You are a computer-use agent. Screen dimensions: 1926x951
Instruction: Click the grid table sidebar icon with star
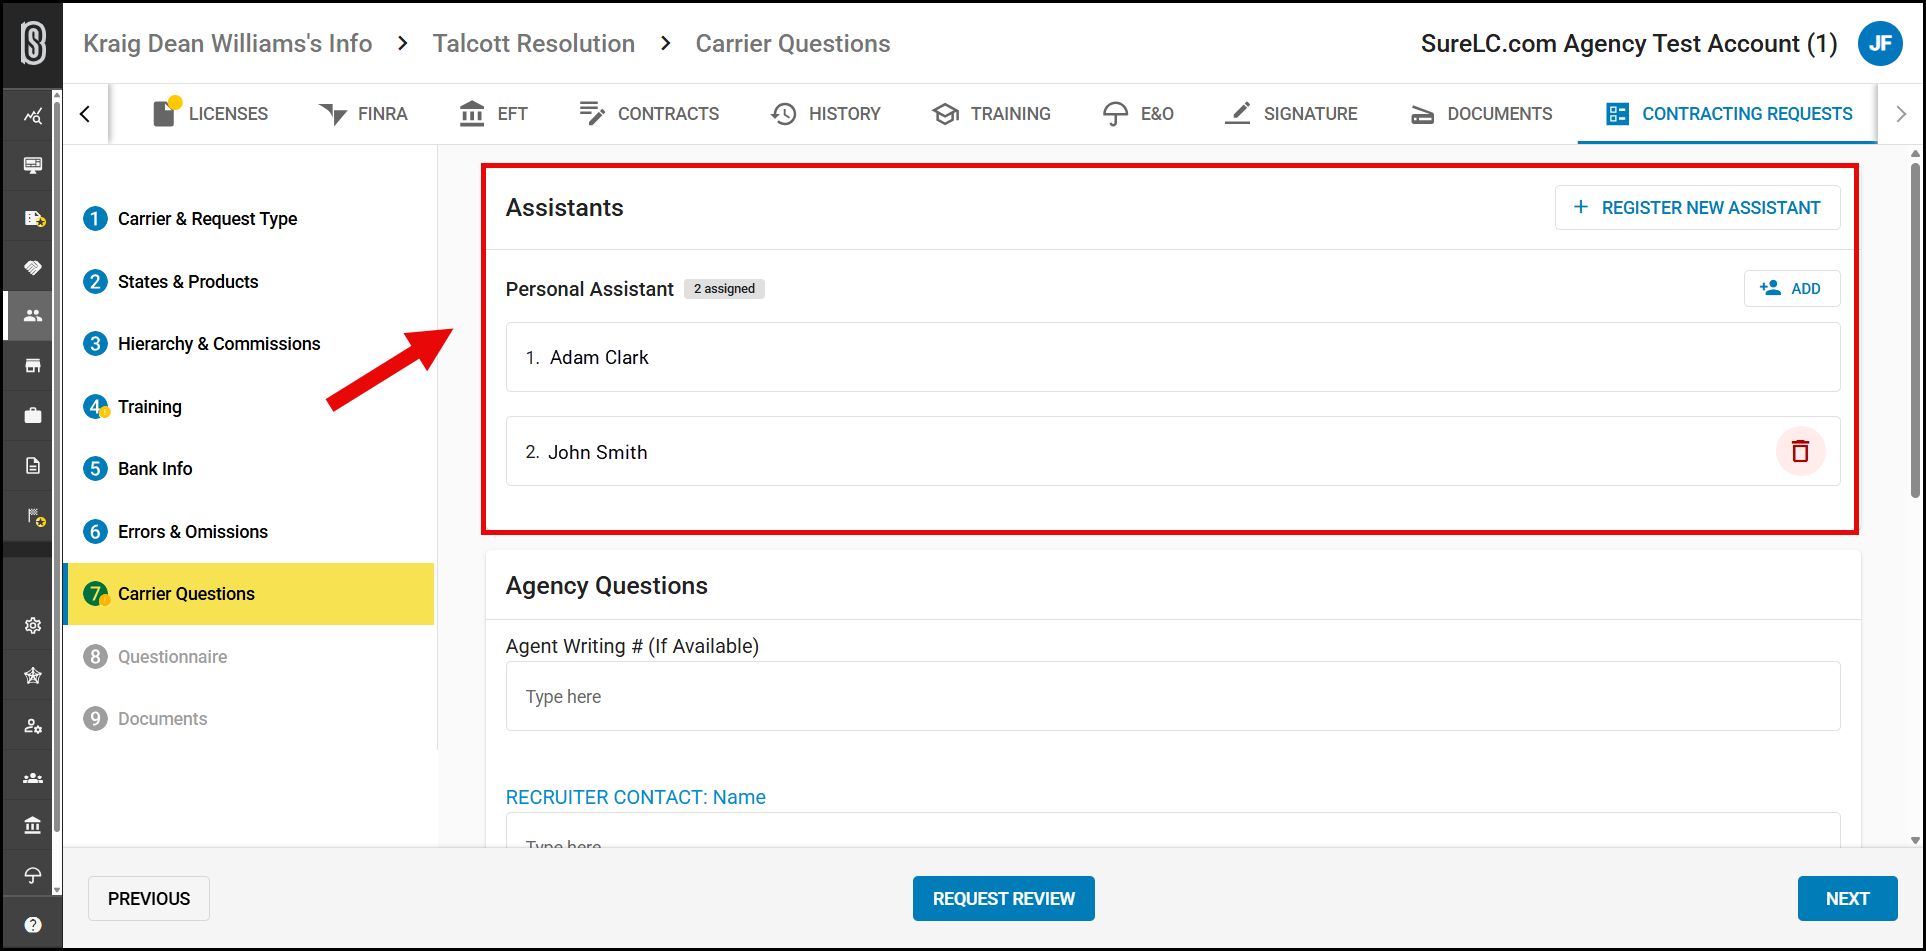coord(35,218)
